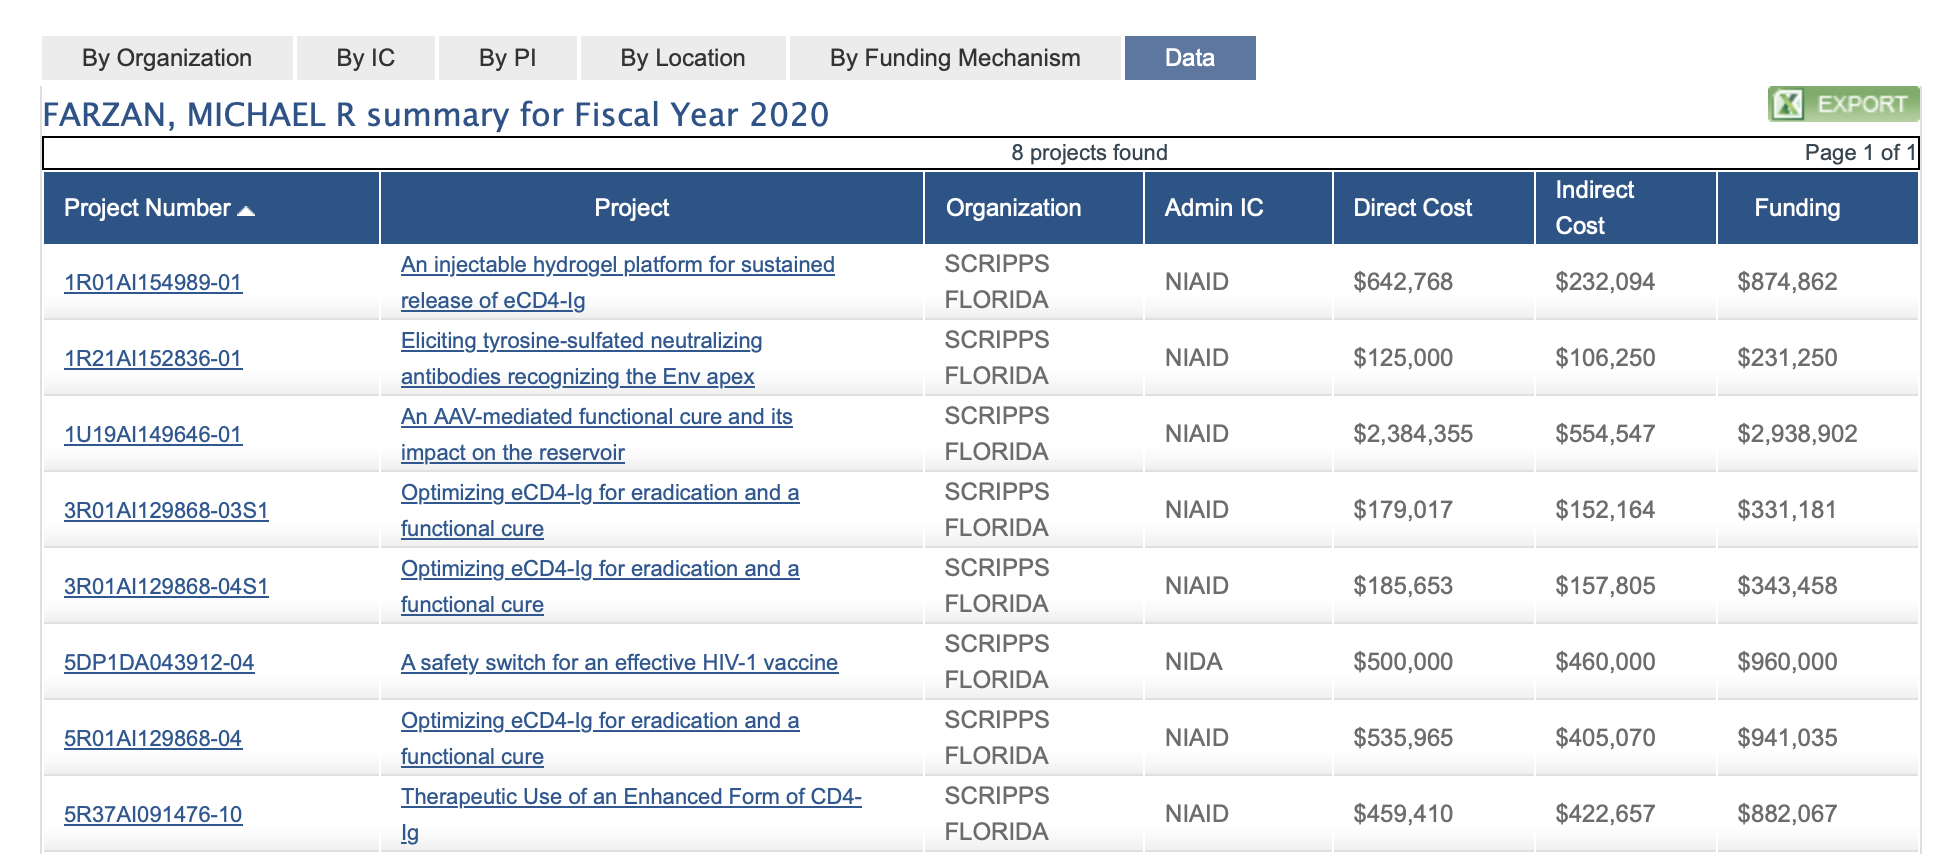The width and height of the screenshot is (1942, 866).
Task: Sort by the Admin IC column header
Action: click(x=1213, y=208)
